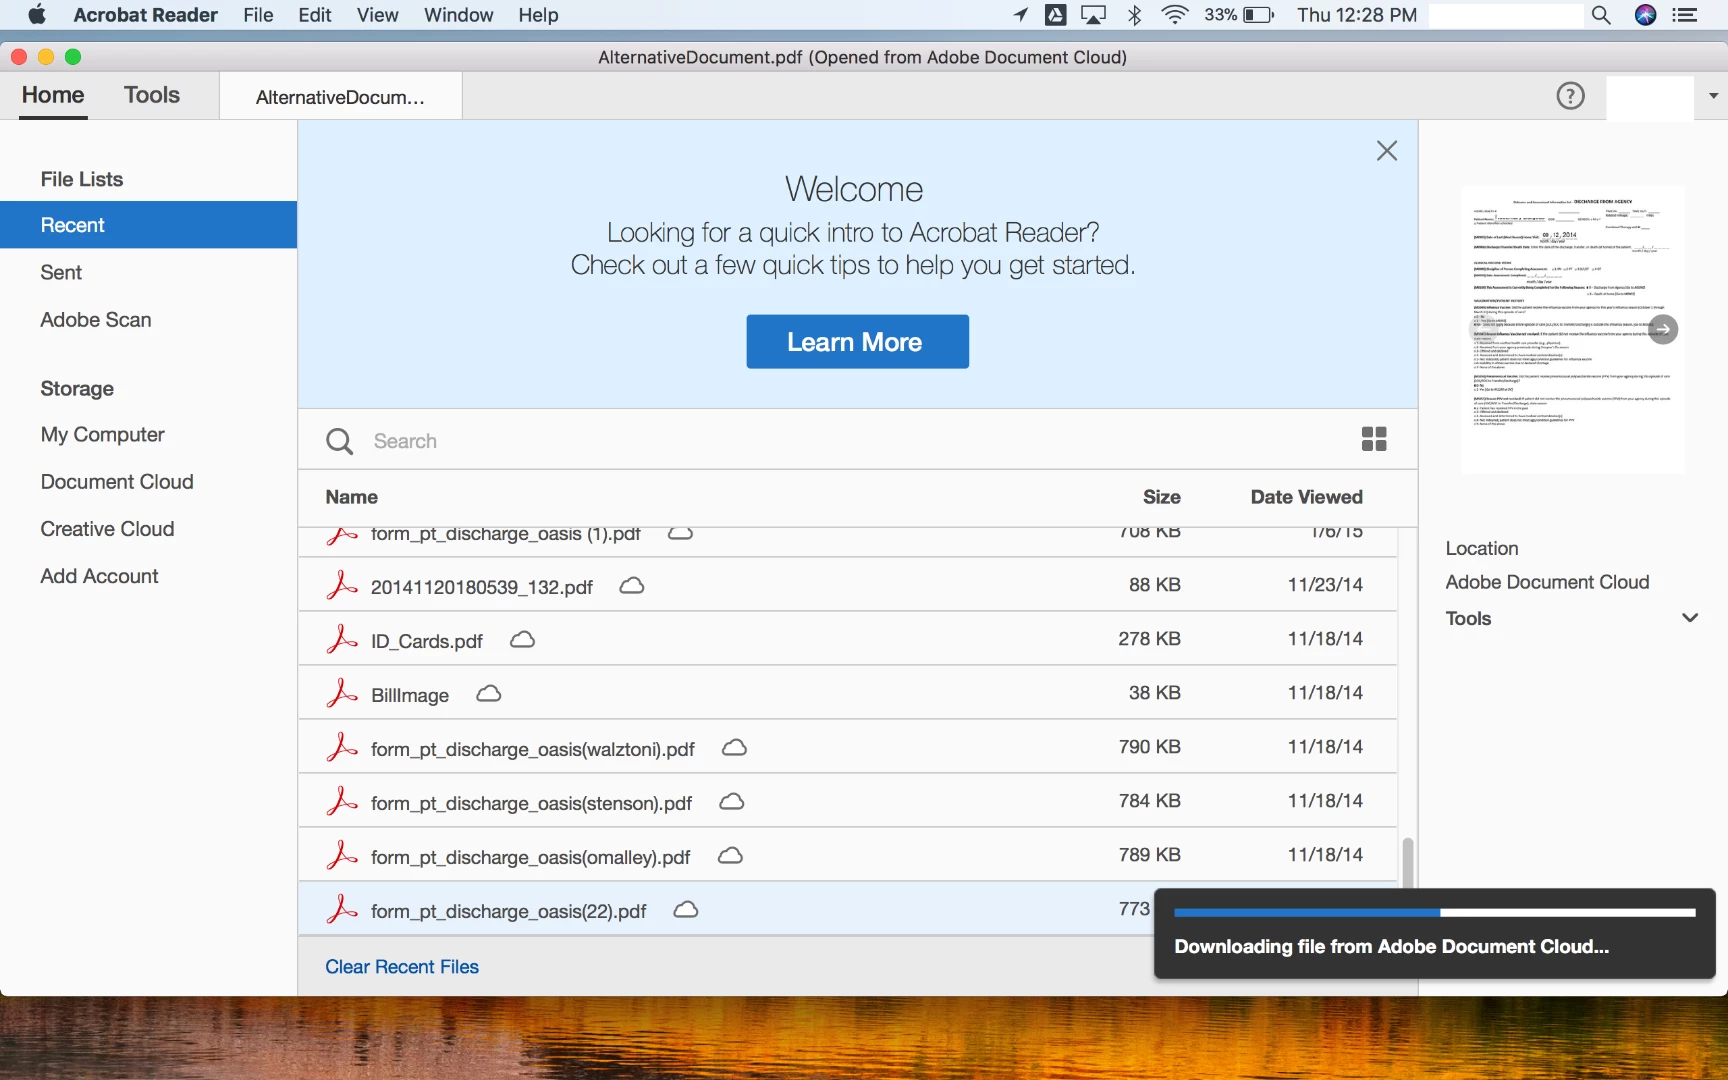Image resolution: width=1728 pixels, height=1080 pixels.
Task: Open Notification Center list icon
Action: click(1685, 15)
